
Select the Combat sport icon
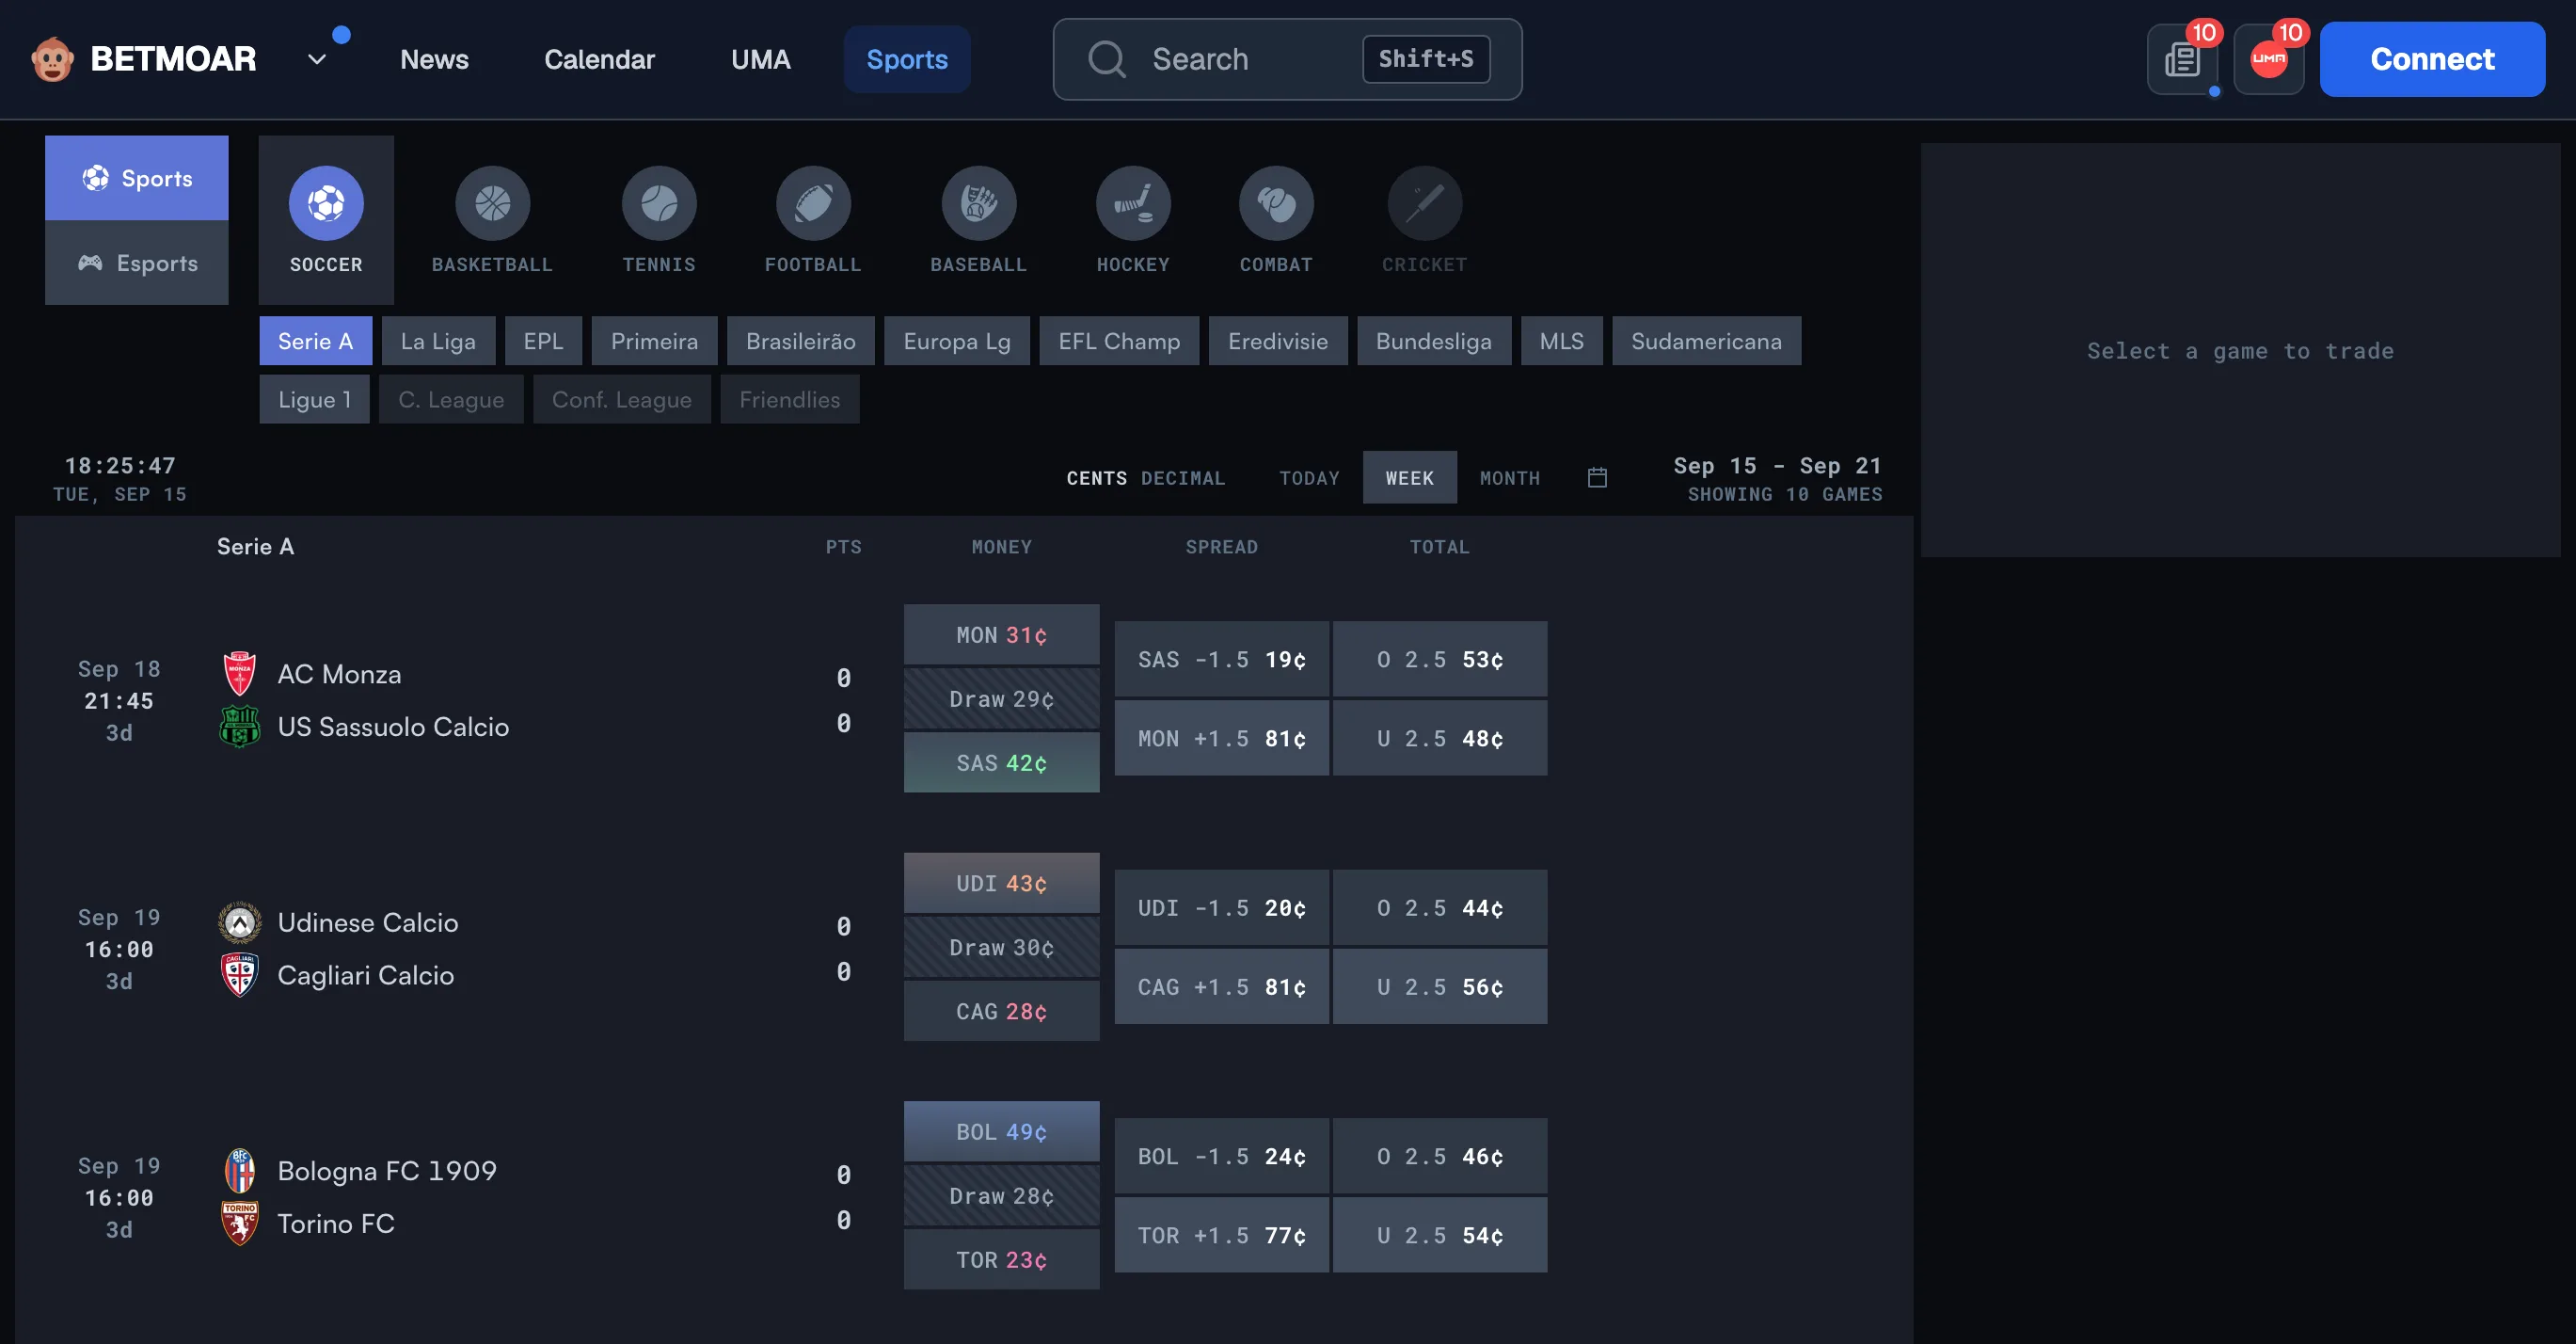[1276, 203]
